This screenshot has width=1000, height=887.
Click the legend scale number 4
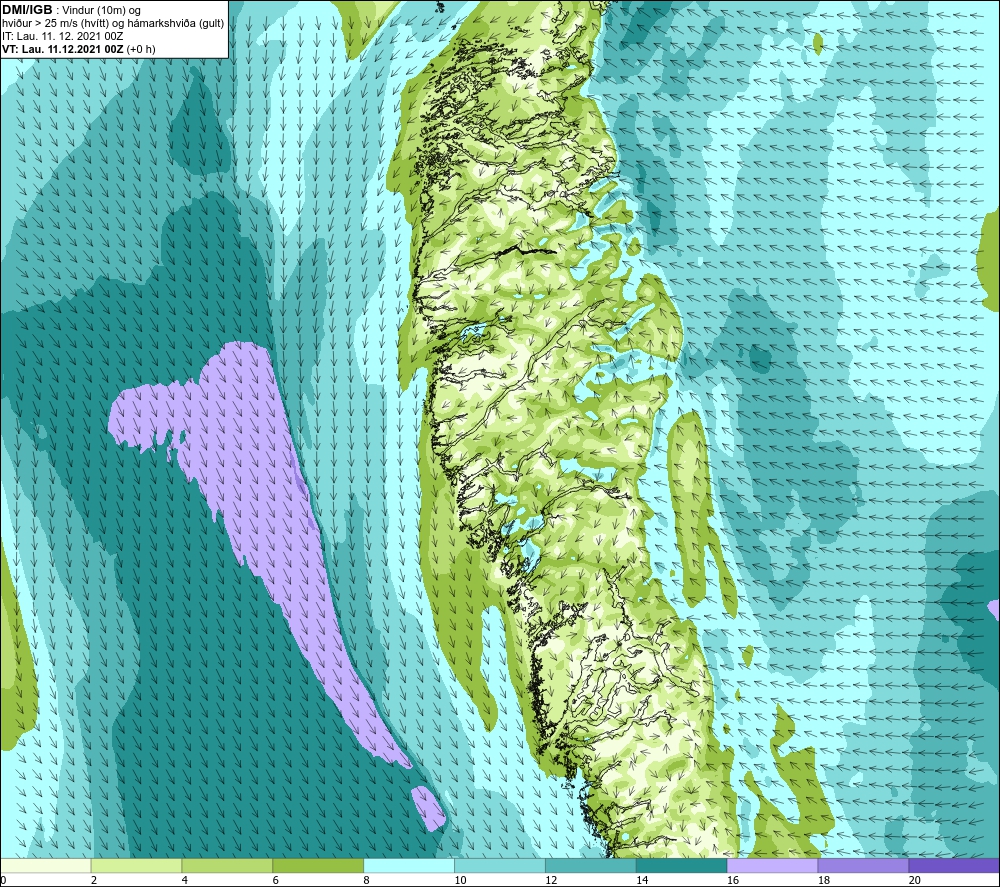pos(184,880)
